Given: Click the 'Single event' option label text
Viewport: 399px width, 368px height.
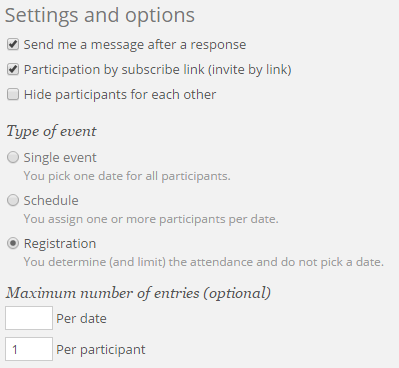Looking at the screenshot, I should [60, 158].
